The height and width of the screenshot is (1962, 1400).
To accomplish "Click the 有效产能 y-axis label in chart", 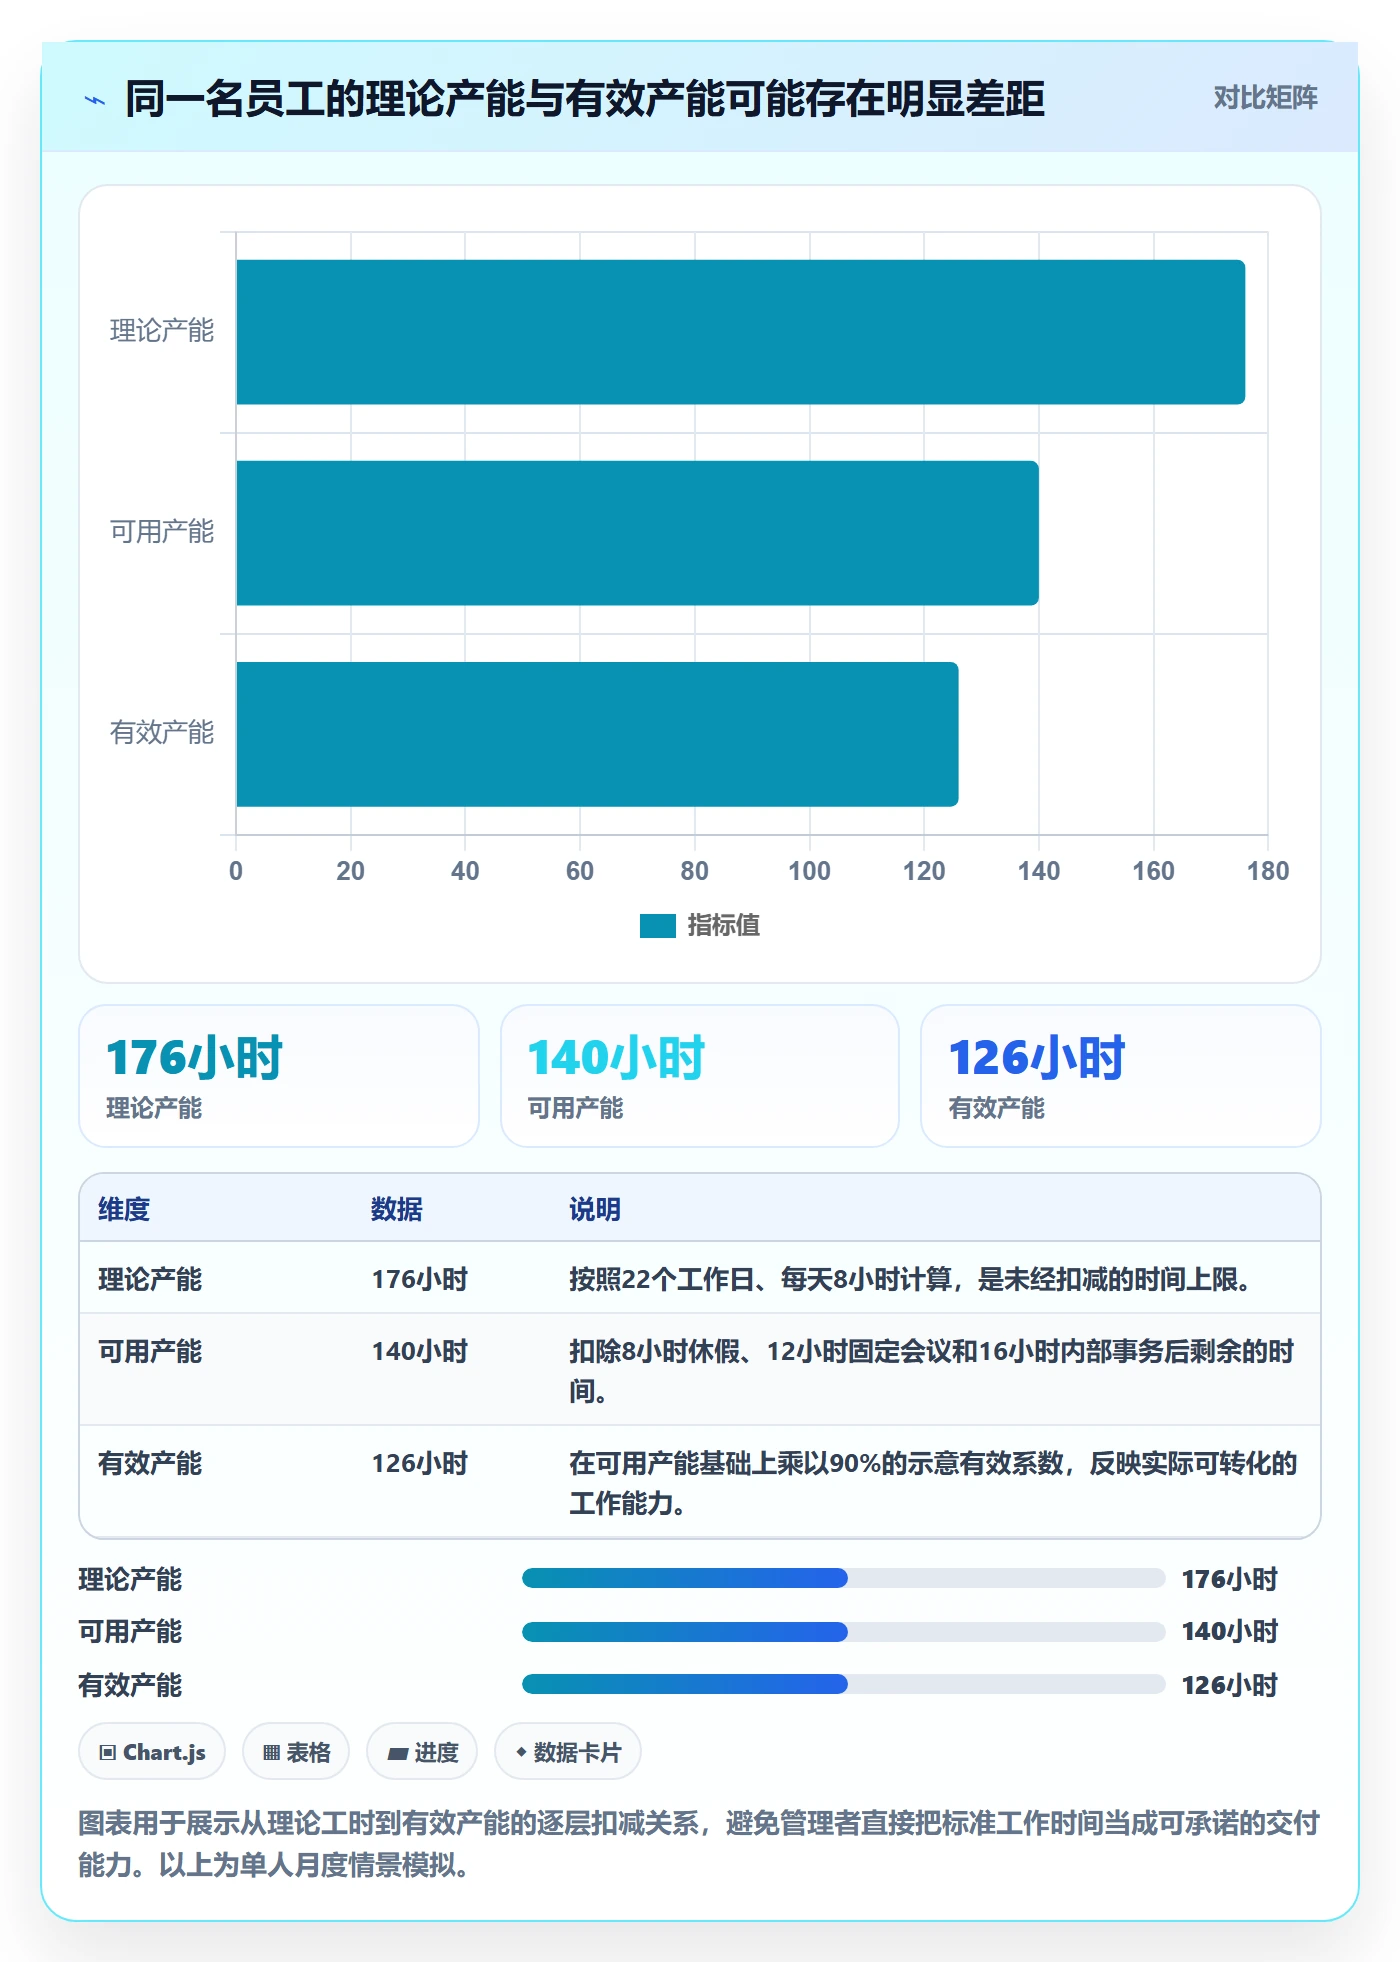I will 162,733.
